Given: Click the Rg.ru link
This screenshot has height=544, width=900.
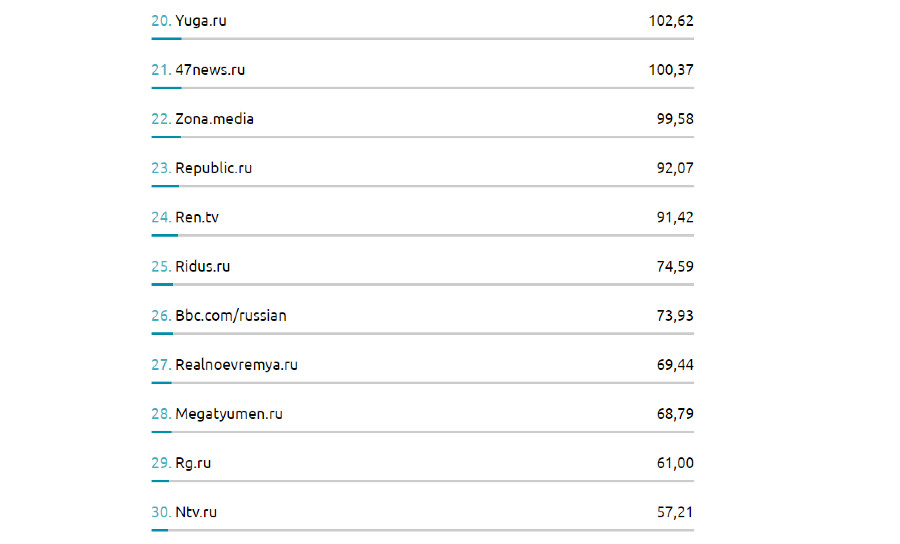Looking at the screenshot, I should (193, 463).
